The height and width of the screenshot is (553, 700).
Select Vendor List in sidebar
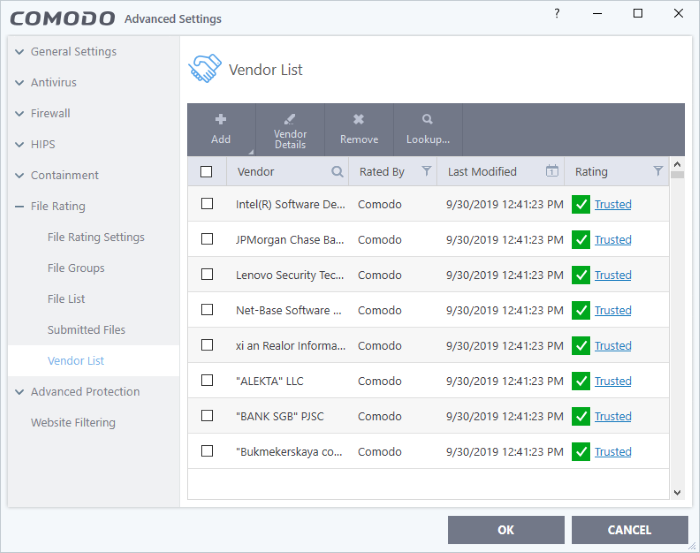(x=75, y=361)
